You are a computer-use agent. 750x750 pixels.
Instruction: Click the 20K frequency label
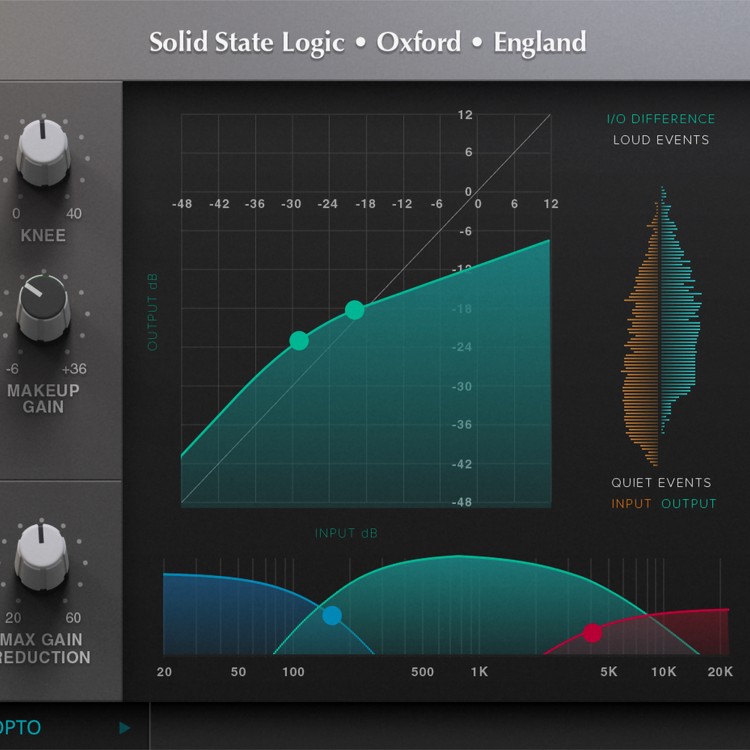pyautogui.click(x=720, y=672)
